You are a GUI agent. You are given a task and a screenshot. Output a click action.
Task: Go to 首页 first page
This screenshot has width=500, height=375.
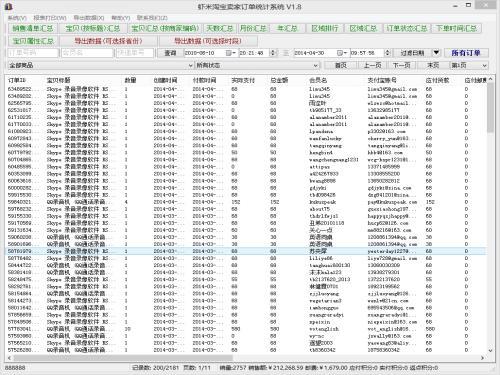point(340,65)
